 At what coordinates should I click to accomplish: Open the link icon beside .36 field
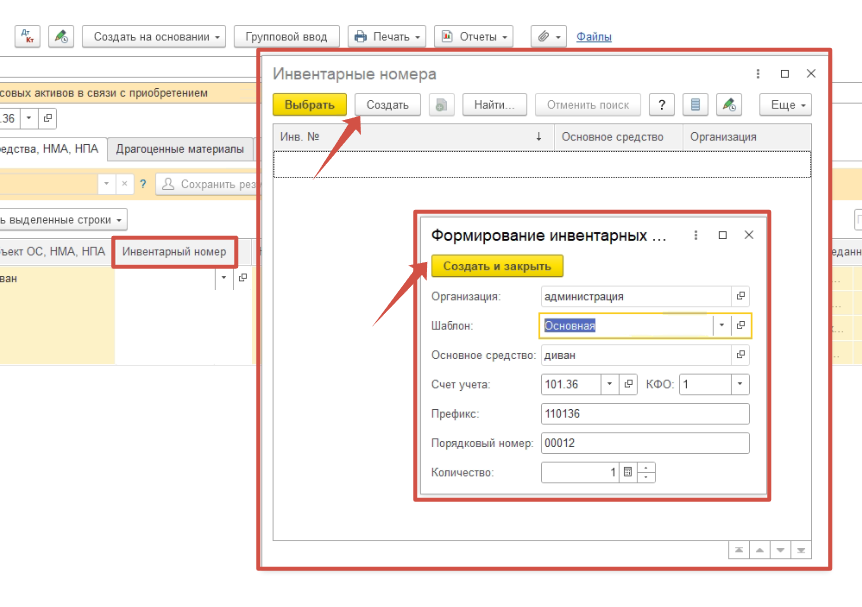(48, 118)
